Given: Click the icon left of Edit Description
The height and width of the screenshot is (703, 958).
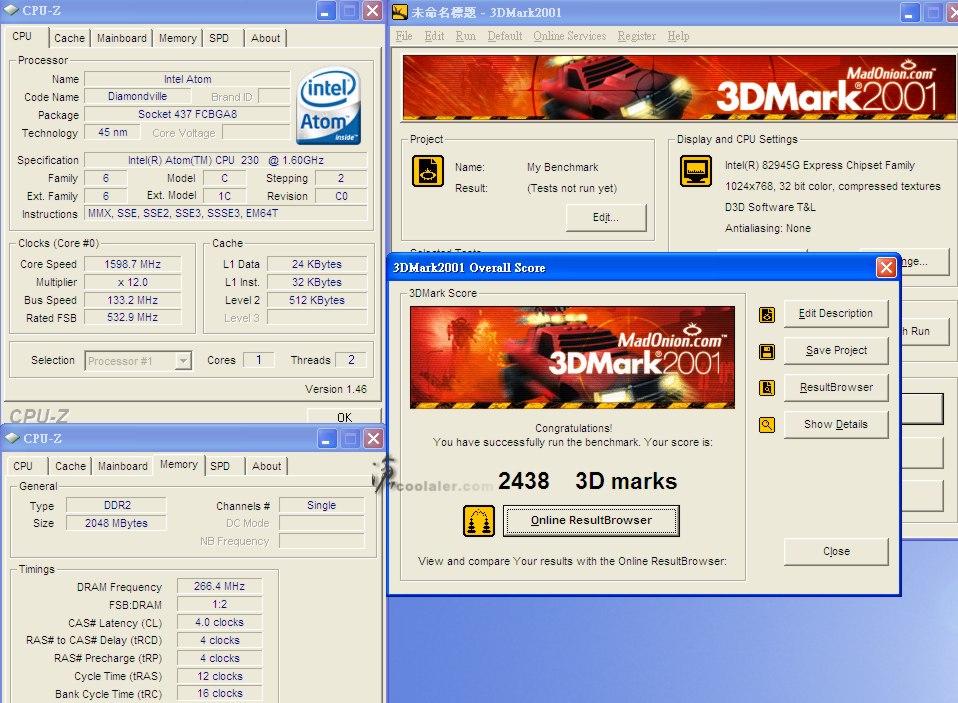Looking at the screenshot, I should point(767,315).
